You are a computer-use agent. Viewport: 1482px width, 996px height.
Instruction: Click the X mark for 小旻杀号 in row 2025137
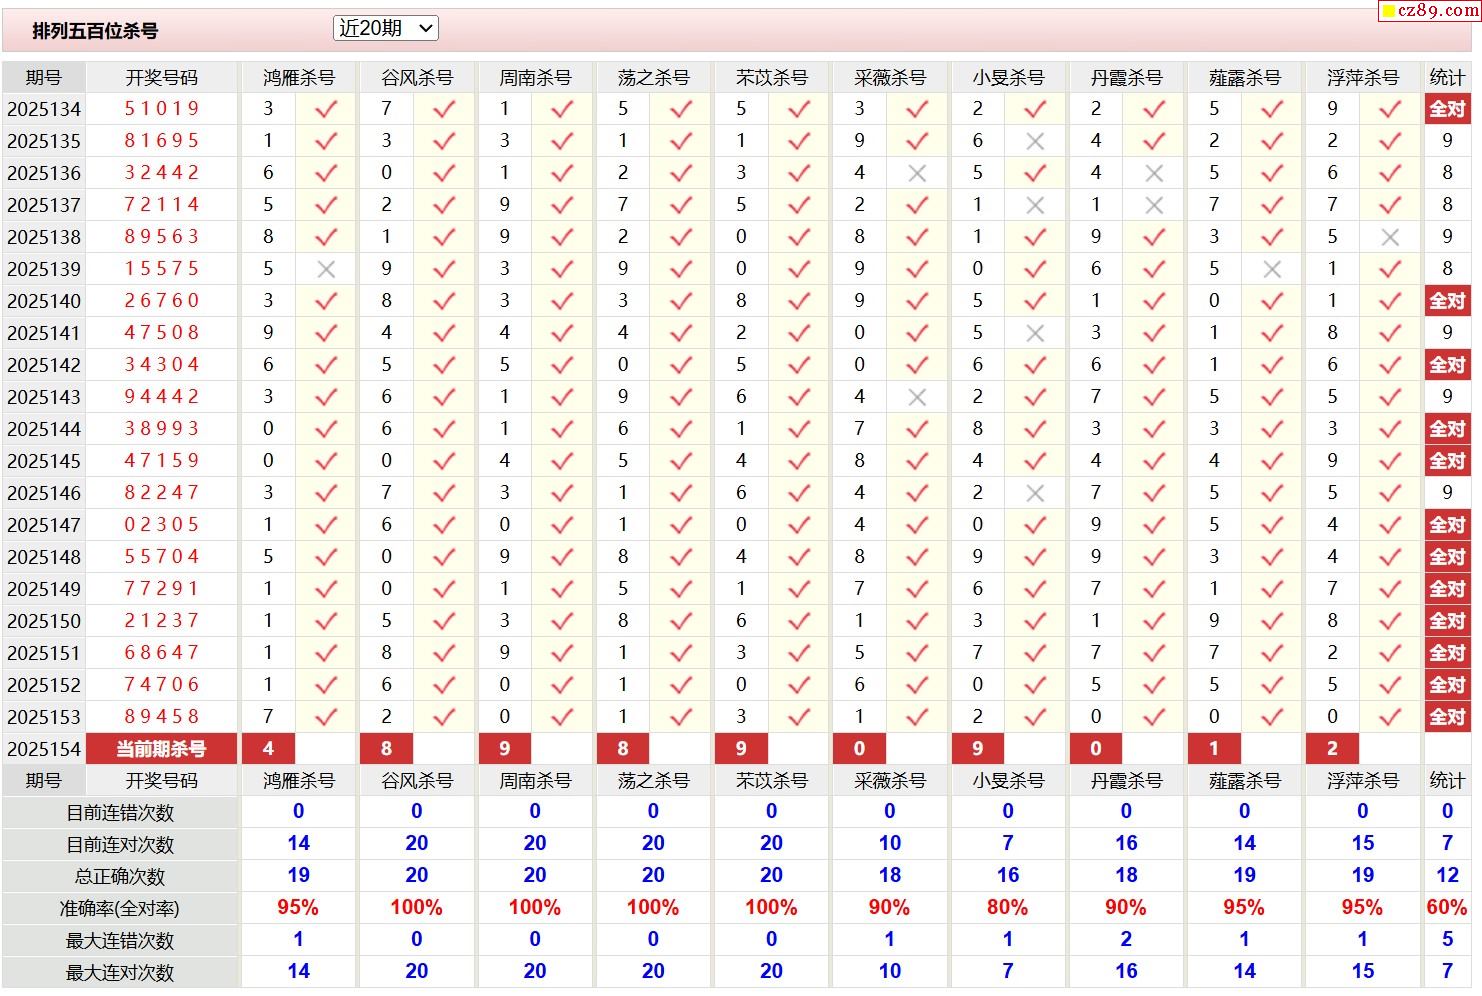tap(1035, 205)
